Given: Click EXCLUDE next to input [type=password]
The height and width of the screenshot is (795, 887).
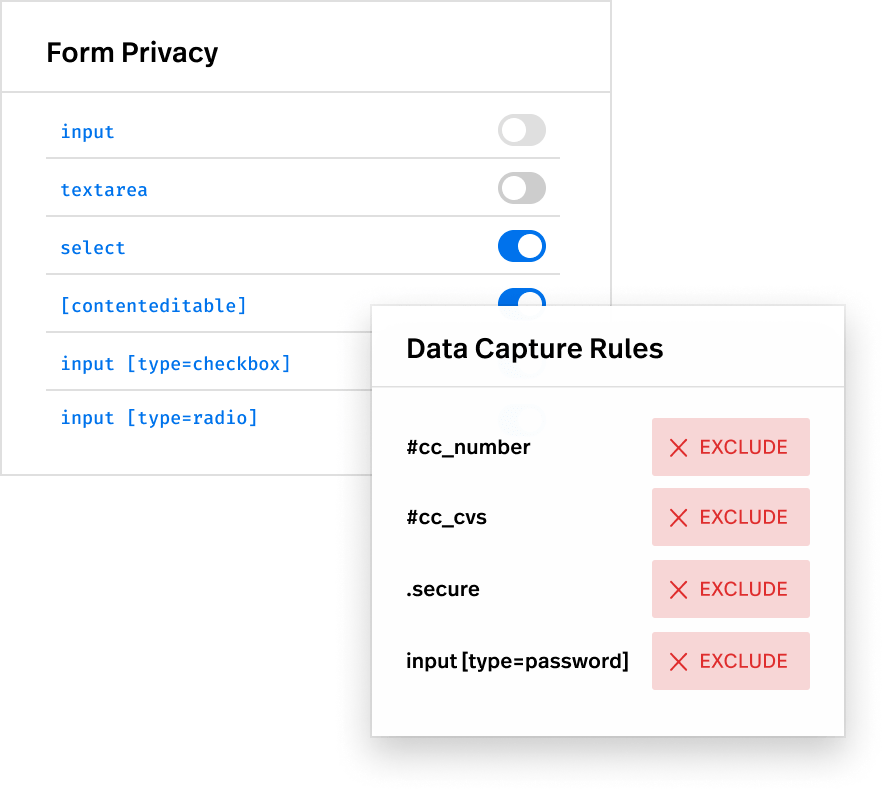Looking at the screenshot, I should [x=731, y=661].
